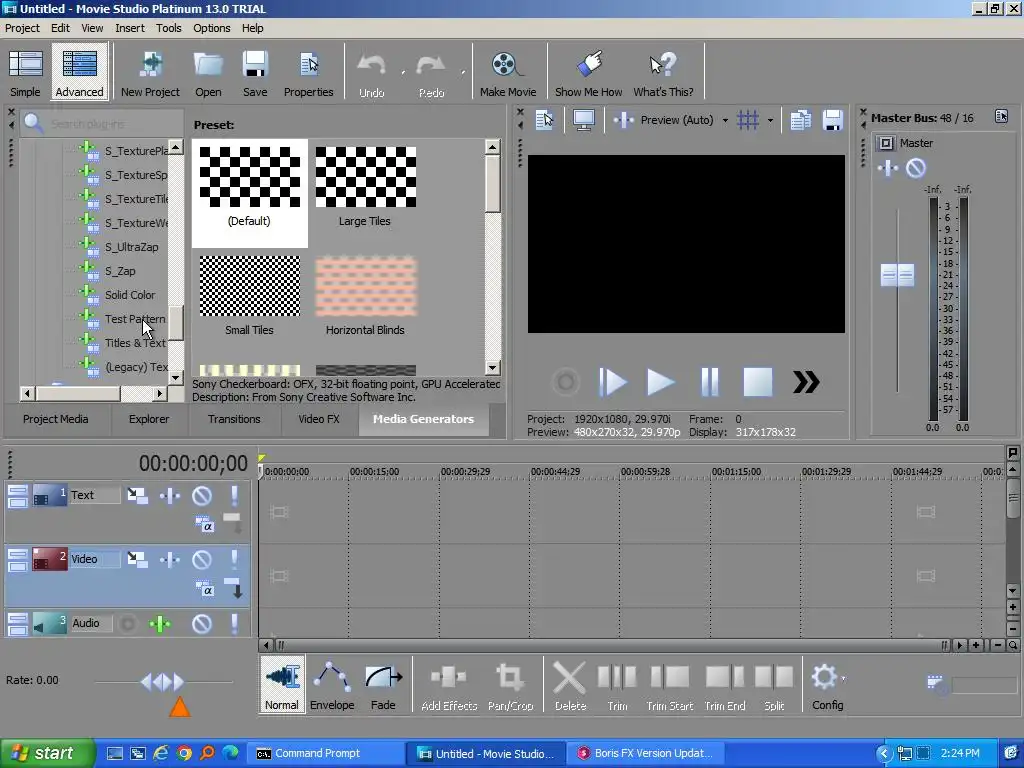Click the Play button in preview
The image size is (1024, 768).
coord(660,382)
